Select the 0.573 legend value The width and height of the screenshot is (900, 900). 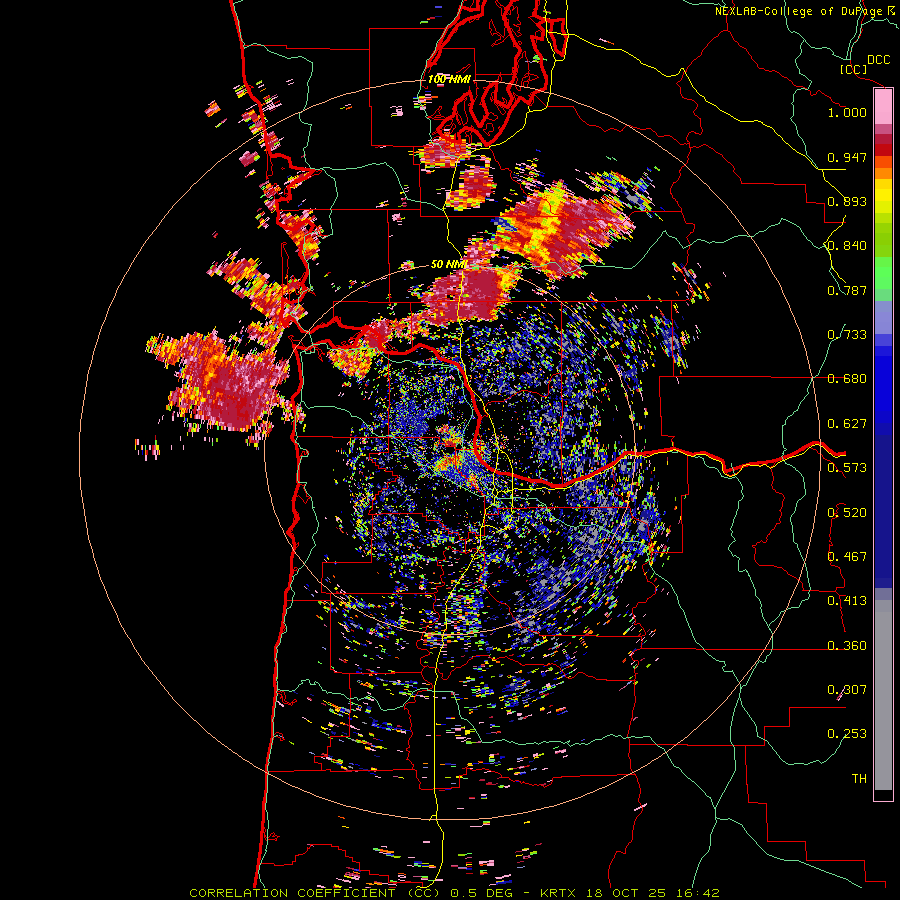847,468
